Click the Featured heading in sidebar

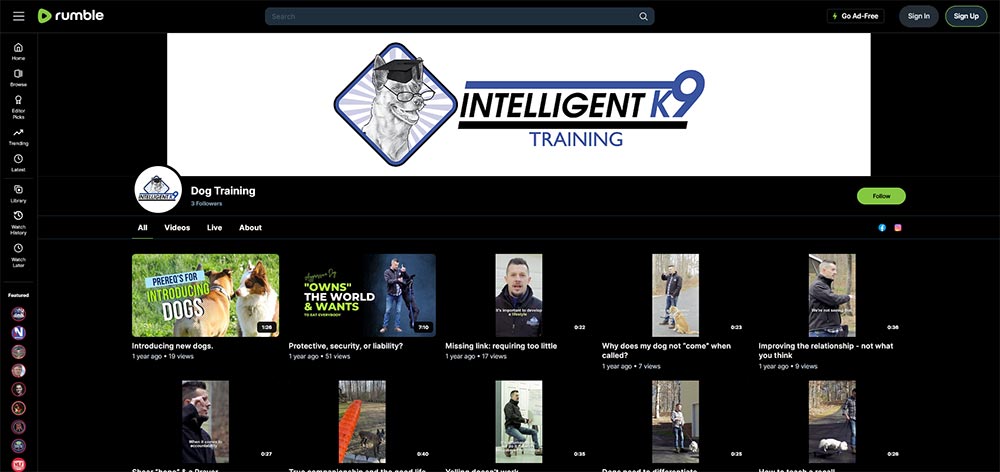[x=18, y=295]
